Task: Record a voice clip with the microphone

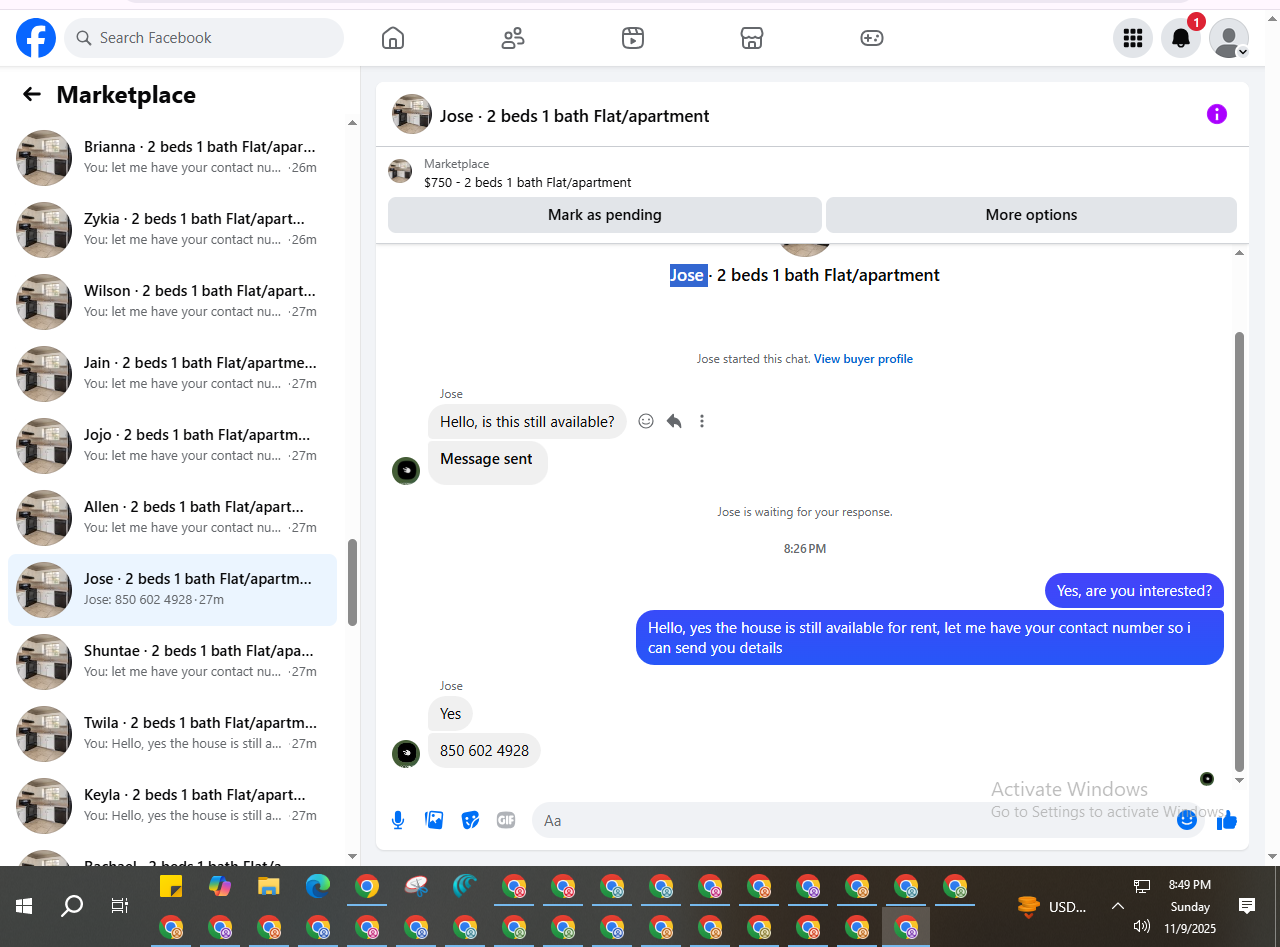Action: coord(398,820)
